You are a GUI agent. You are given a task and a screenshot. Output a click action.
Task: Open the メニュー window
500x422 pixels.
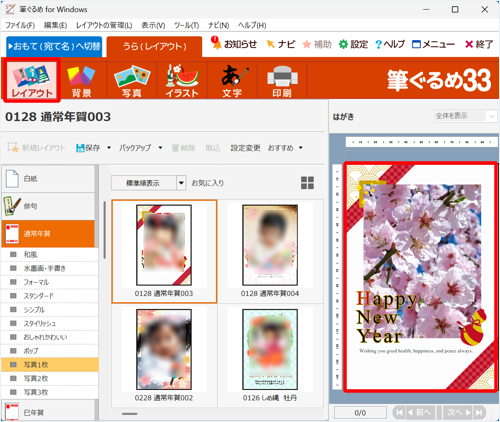[x=433, y=44]
